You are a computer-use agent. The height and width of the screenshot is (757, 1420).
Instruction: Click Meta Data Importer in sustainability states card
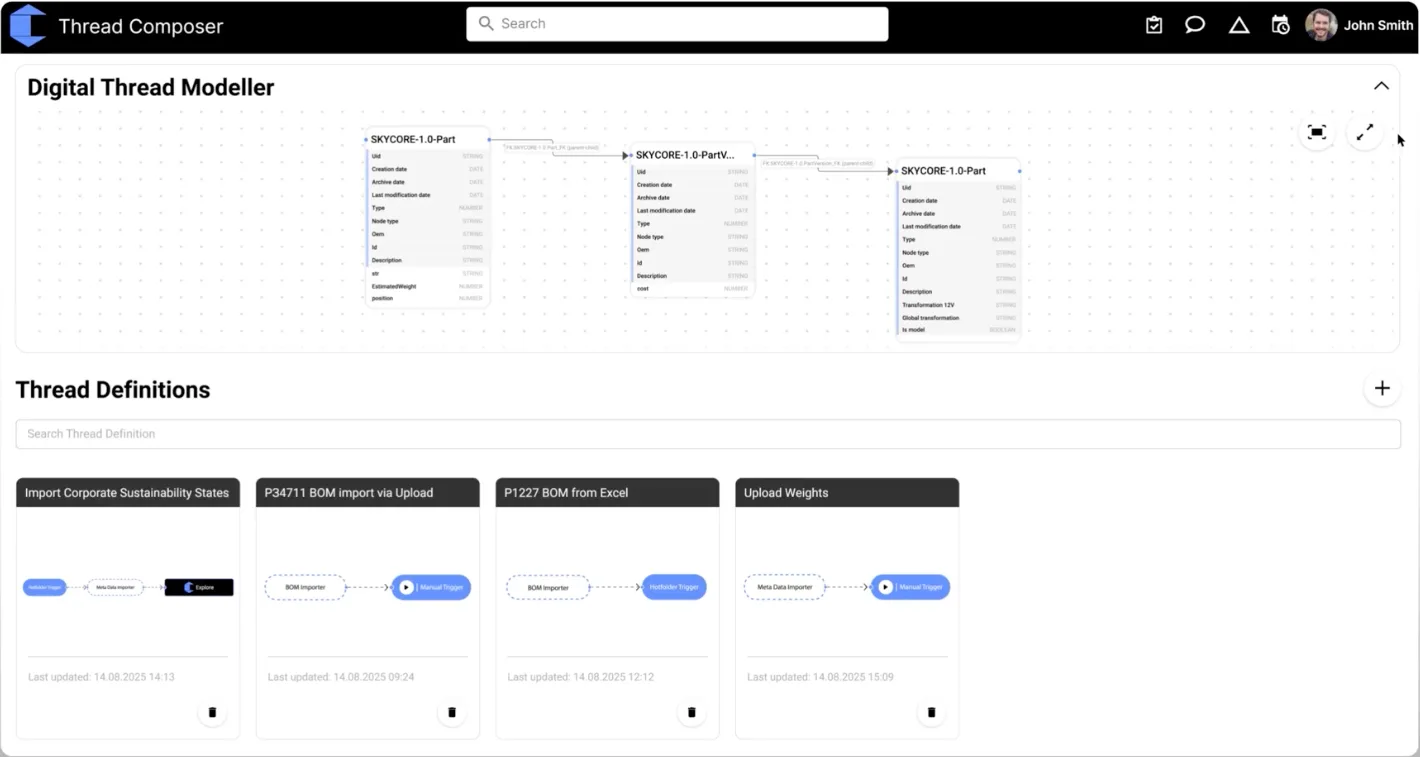(x=115, y=587)
